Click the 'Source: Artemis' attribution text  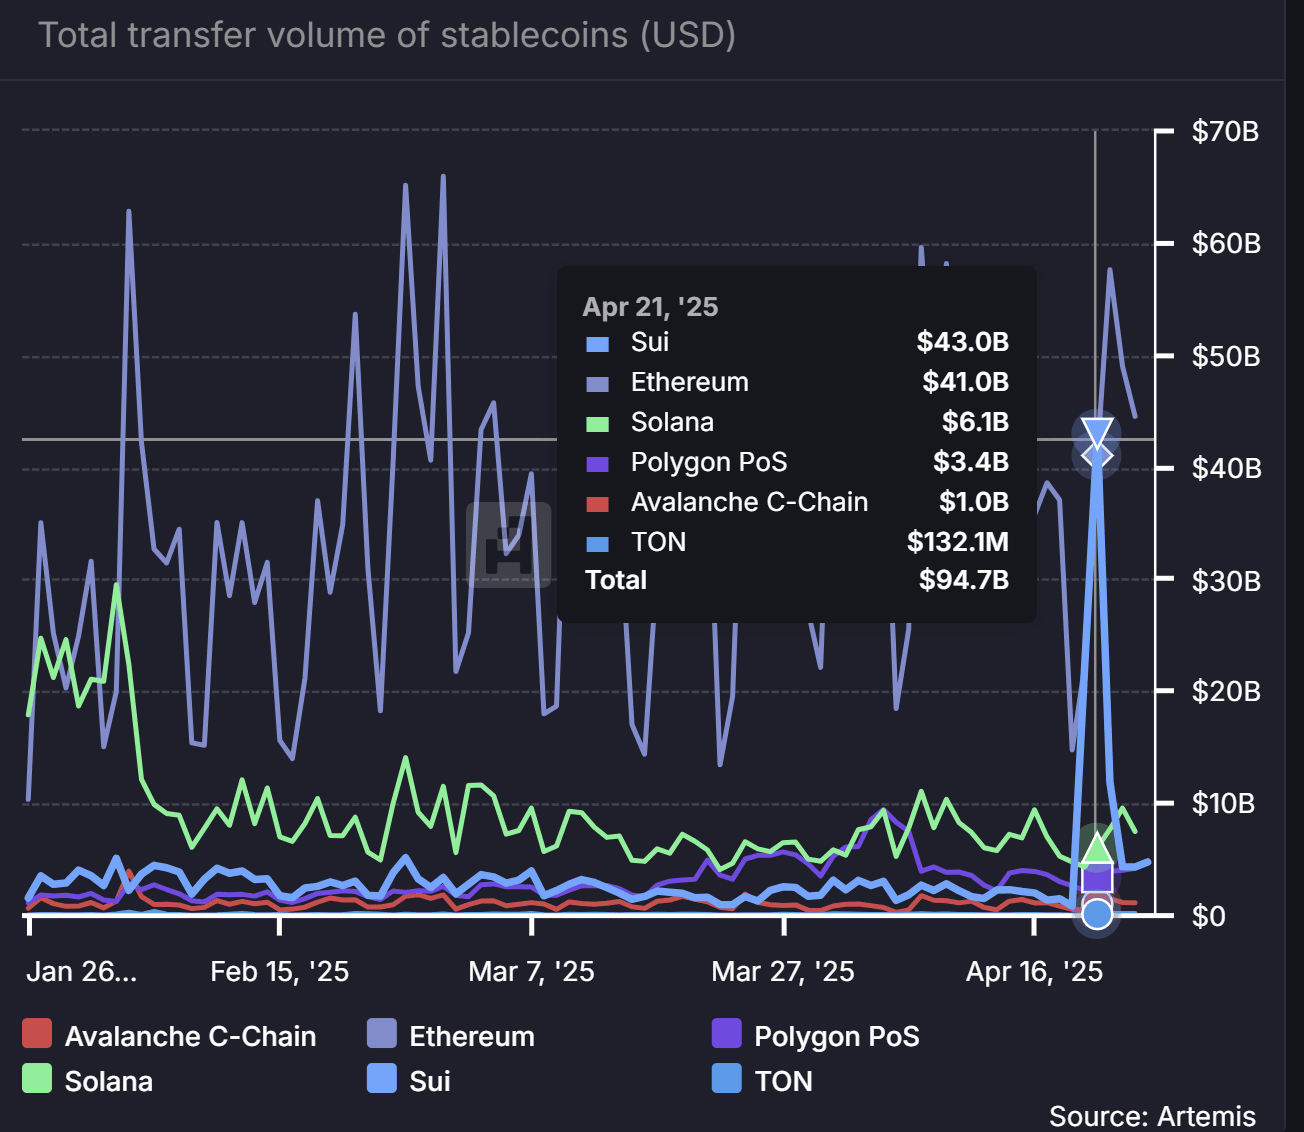(1152, 1116)
